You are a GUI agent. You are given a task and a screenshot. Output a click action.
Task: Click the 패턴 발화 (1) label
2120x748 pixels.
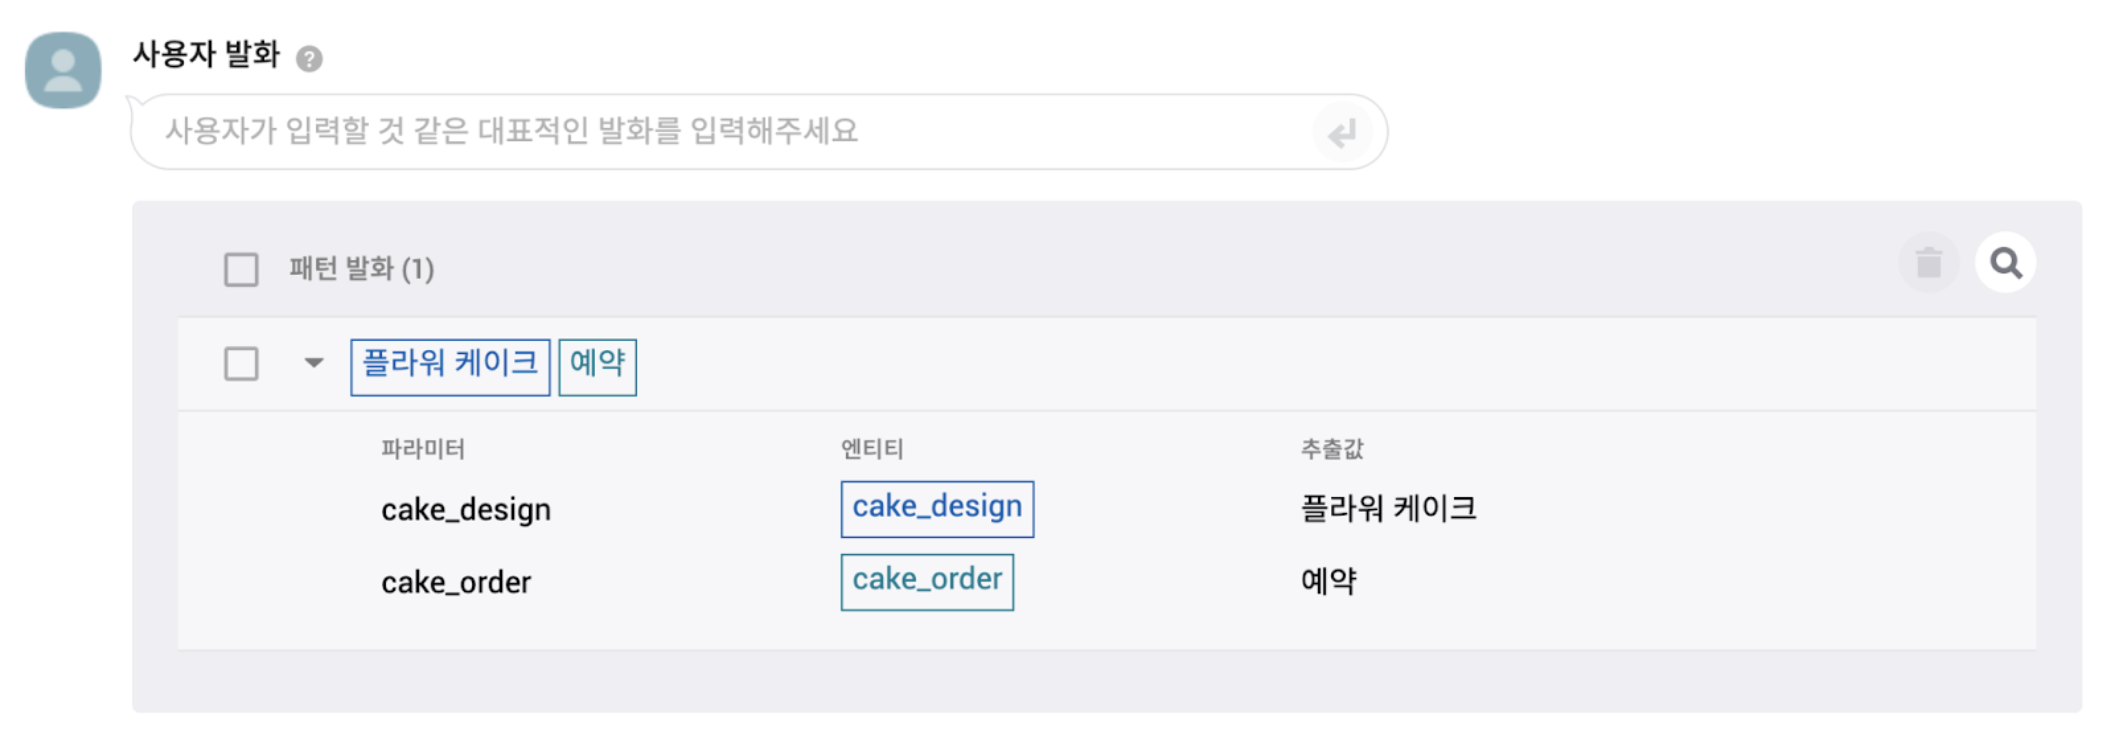[361, 269]
